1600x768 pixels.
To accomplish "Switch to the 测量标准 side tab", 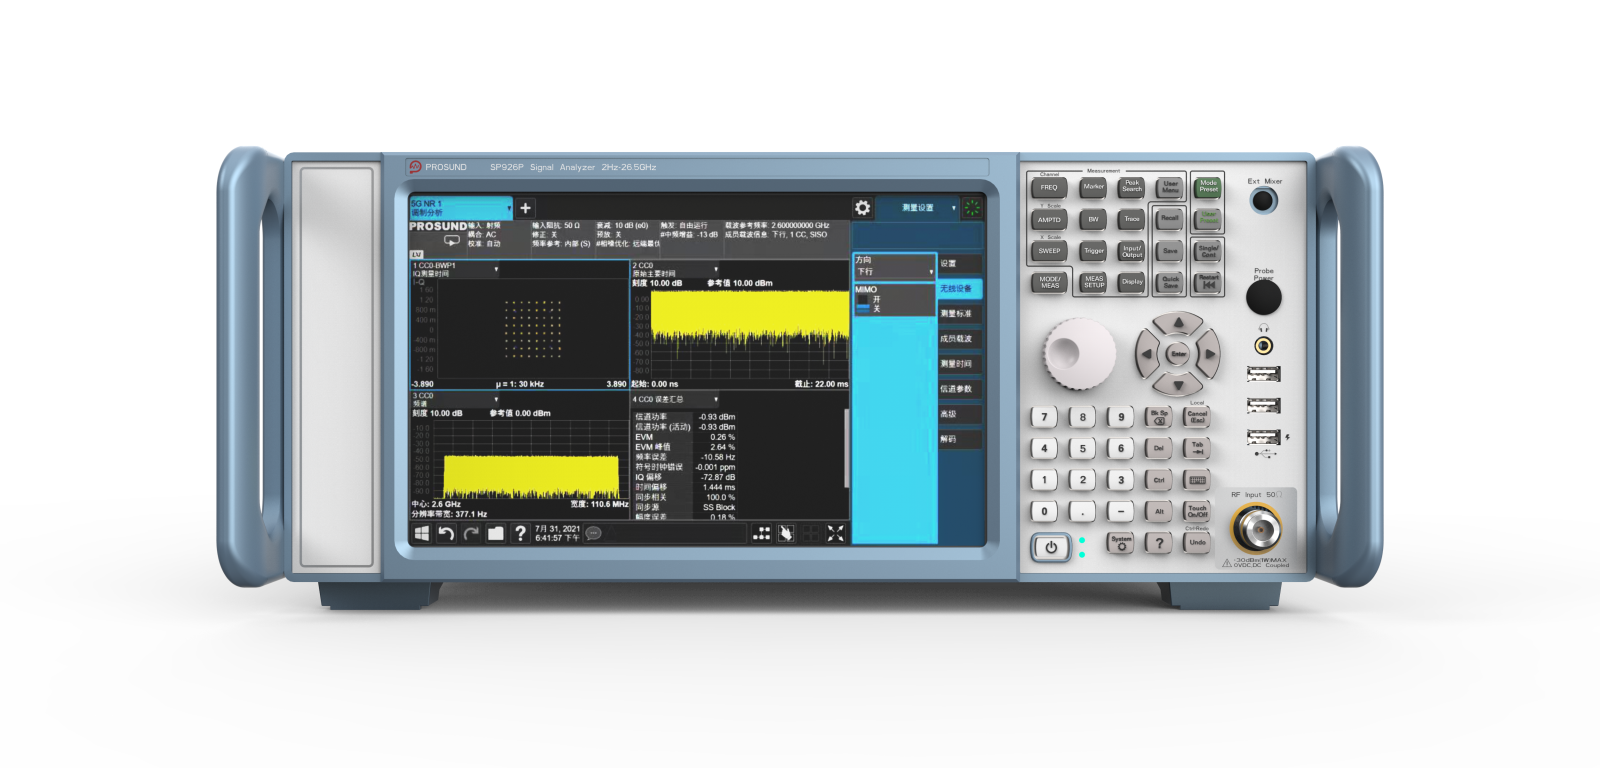I will pyautogui.click(x=957, y=314).
